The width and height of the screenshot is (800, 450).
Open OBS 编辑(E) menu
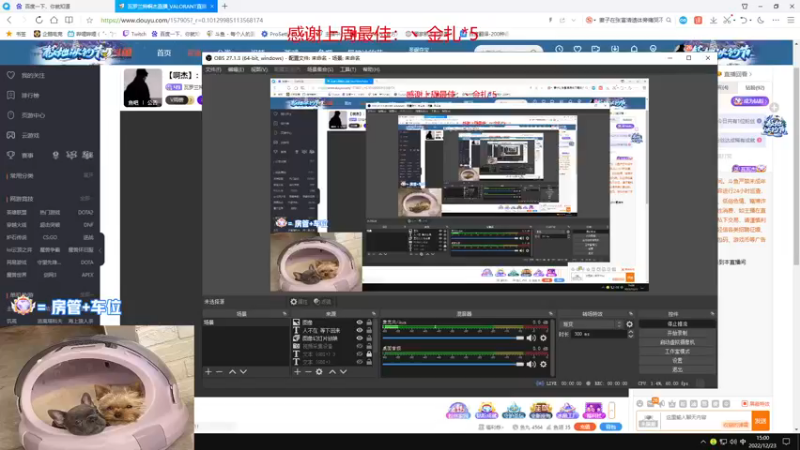point(236,69)
